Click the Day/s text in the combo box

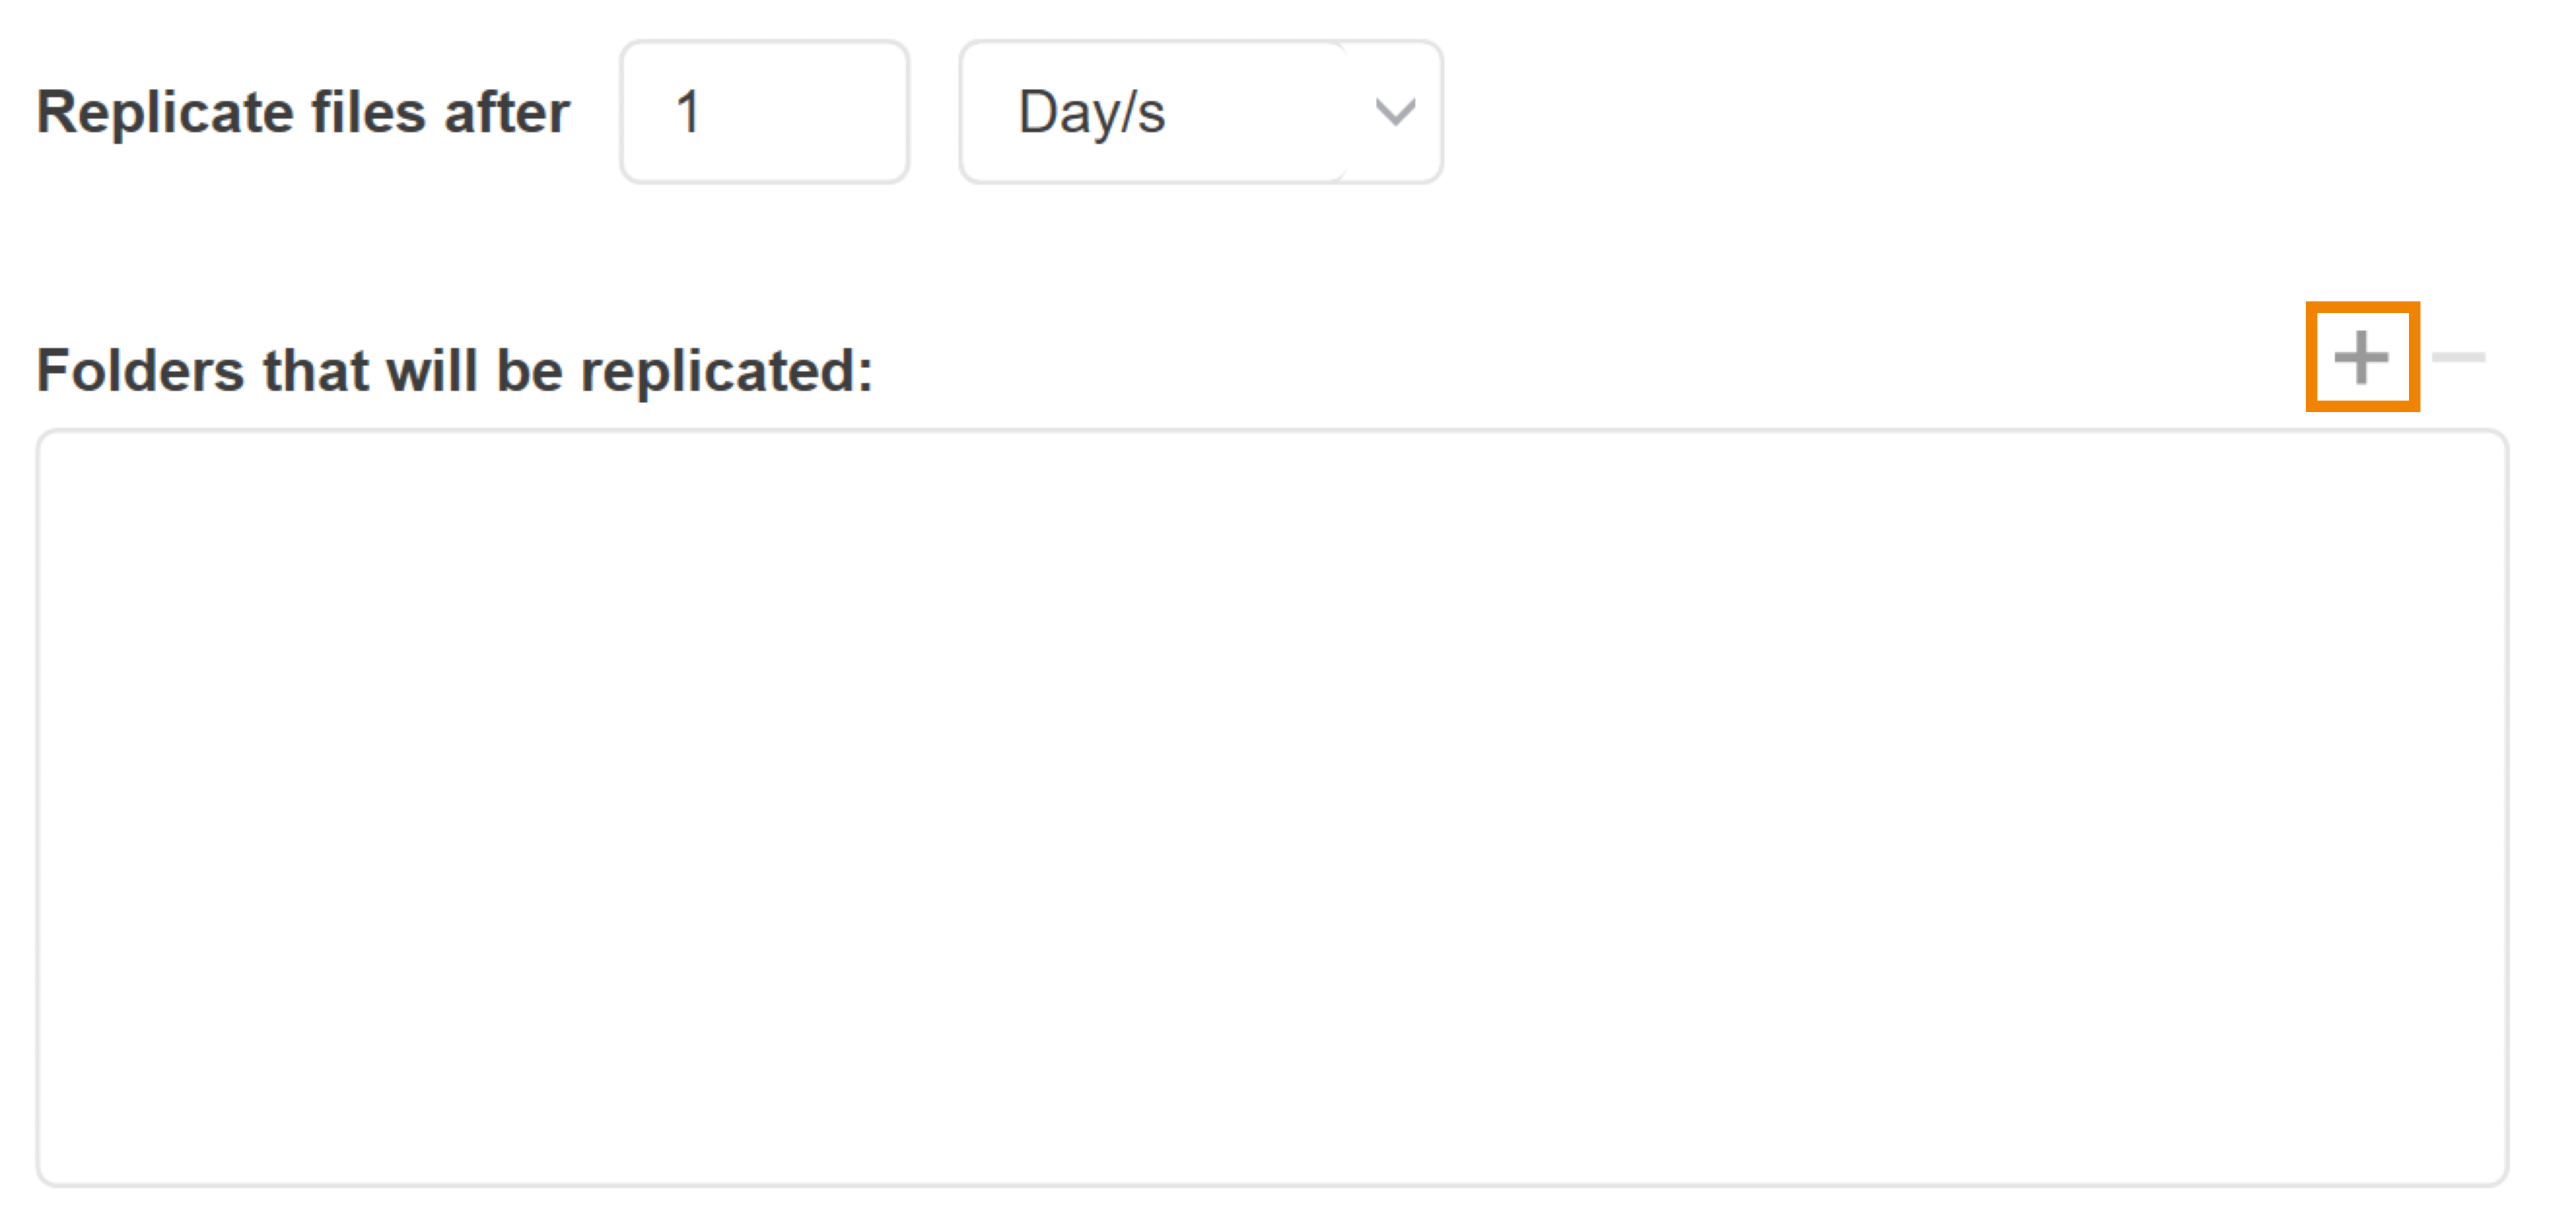pyautogui.click(x=1091, y=112)
